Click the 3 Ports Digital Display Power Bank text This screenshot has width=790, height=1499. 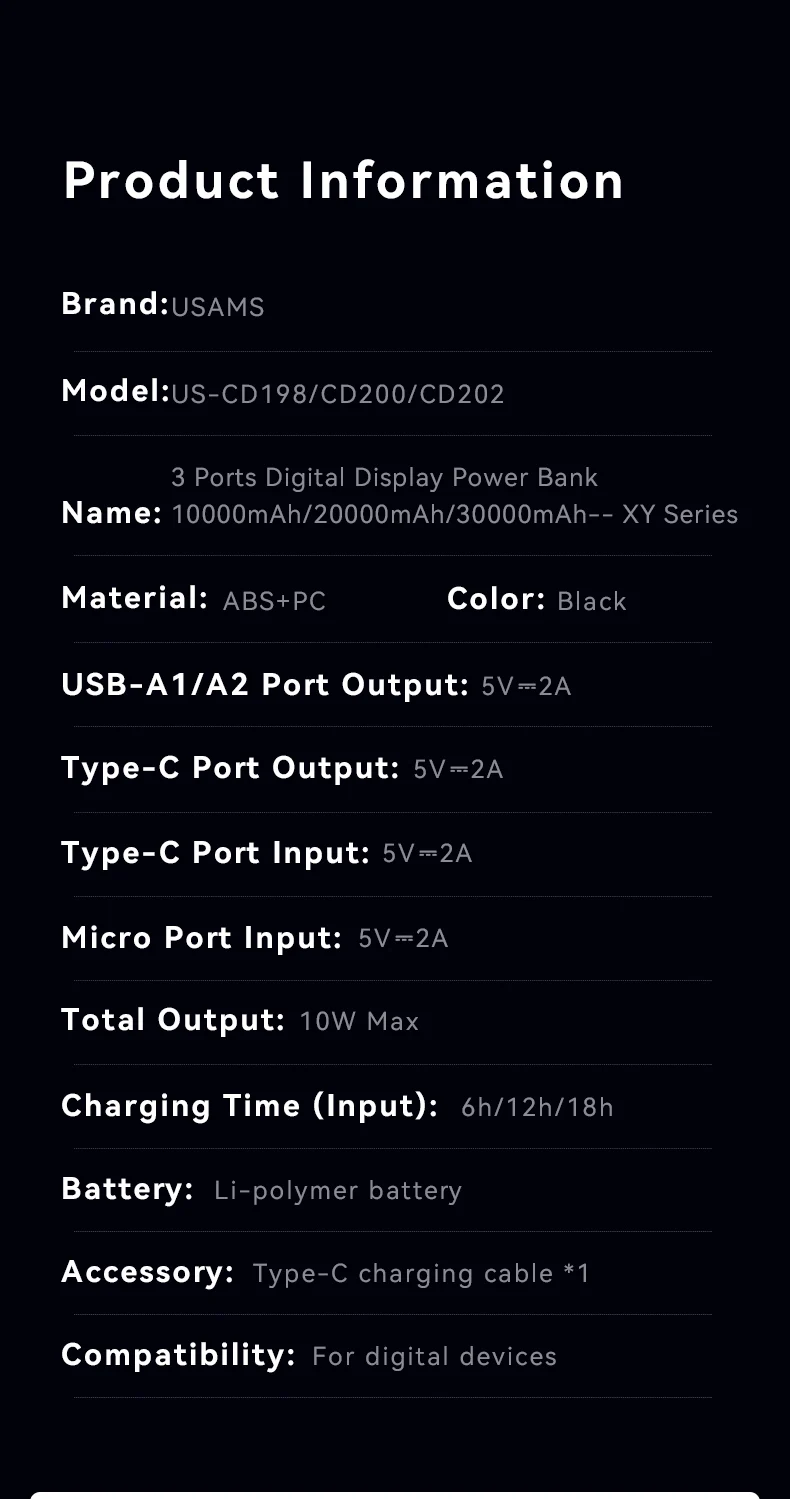(384, 477)
